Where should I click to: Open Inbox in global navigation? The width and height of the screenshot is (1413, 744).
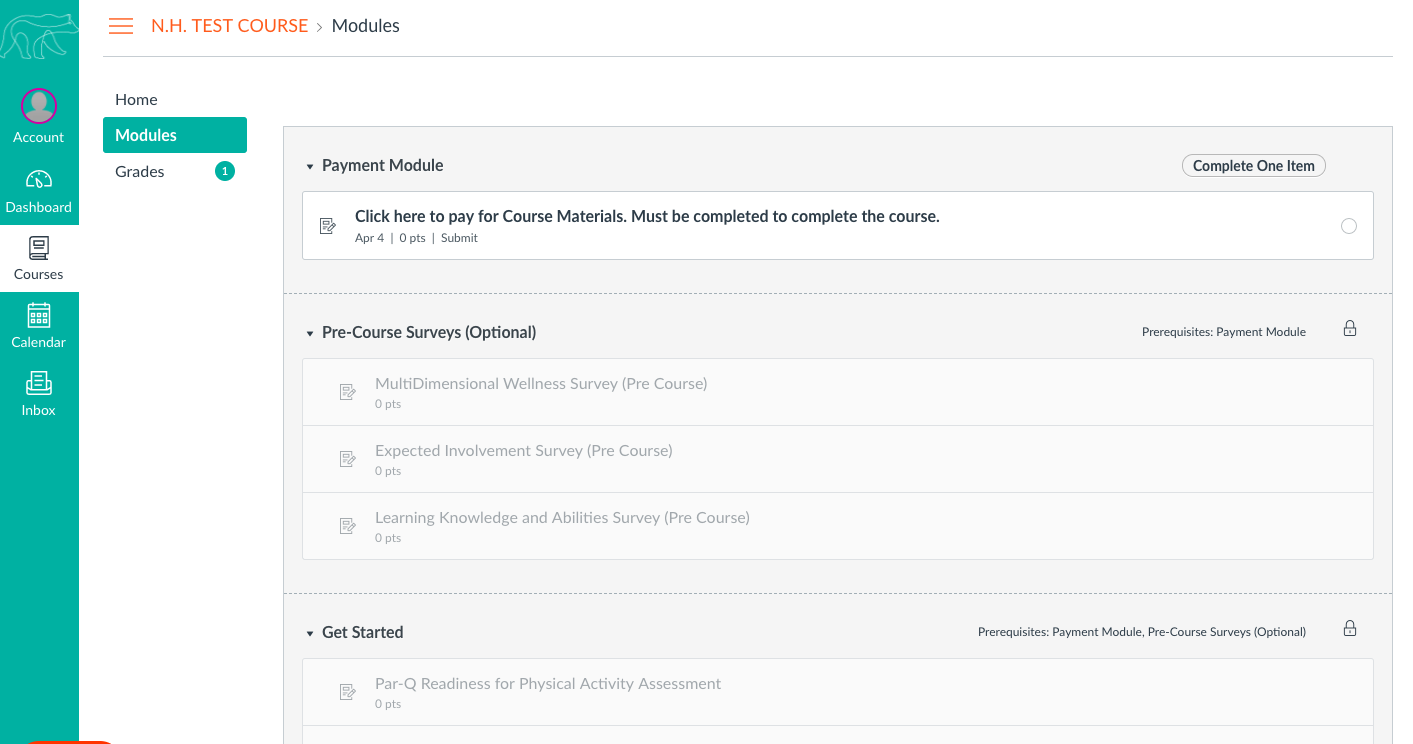(39, 394)
